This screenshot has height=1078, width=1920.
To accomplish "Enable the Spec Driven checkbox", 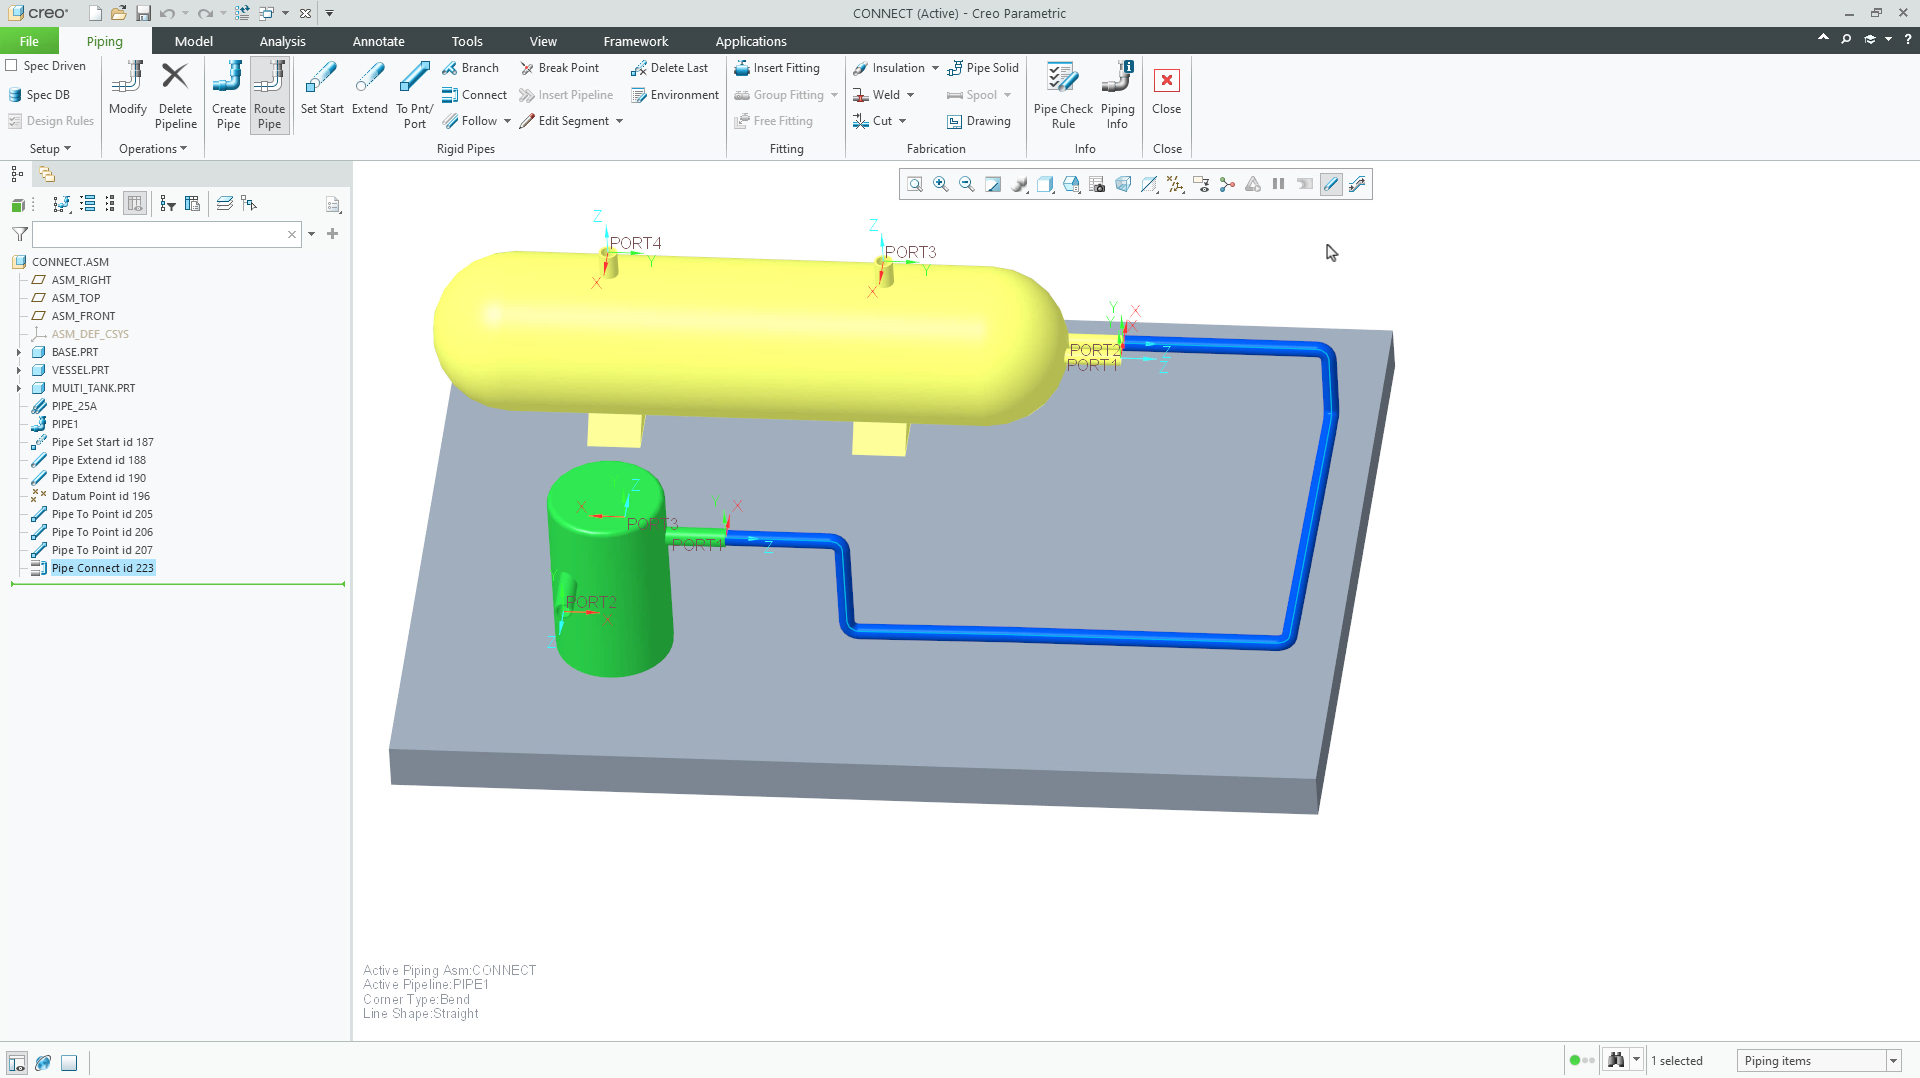I will pyautogui.click(x=12, y=66).
